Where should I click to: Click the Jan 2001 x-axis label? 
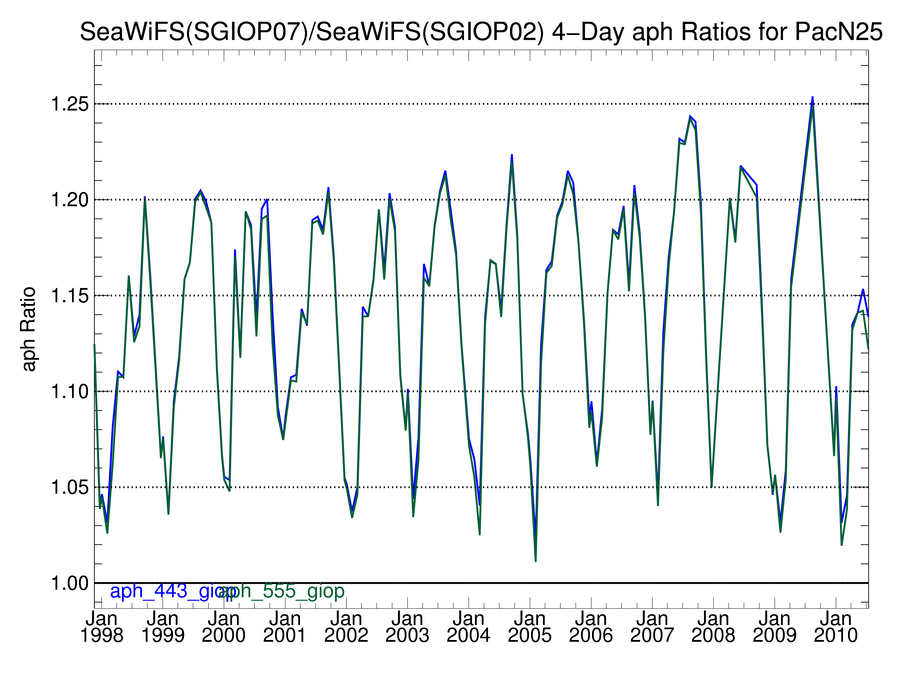285,627
